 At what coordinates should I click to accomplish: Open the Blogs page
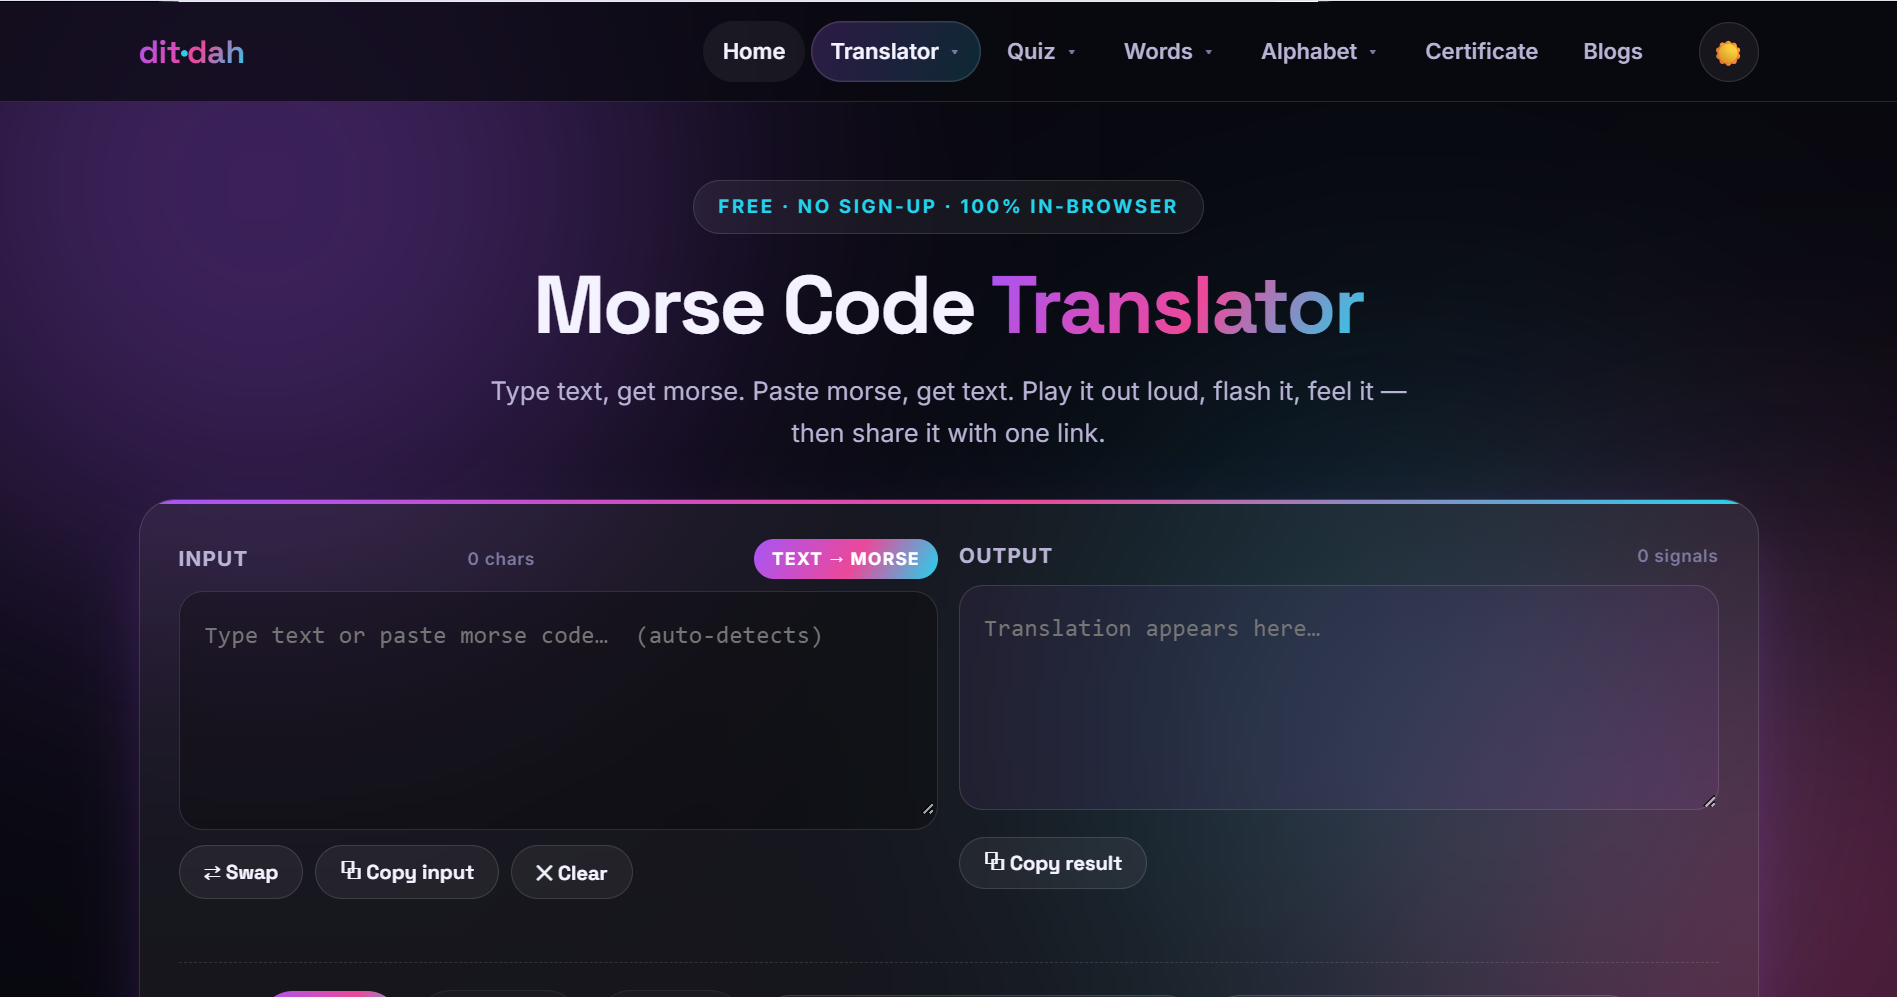tap(1612, 52)
